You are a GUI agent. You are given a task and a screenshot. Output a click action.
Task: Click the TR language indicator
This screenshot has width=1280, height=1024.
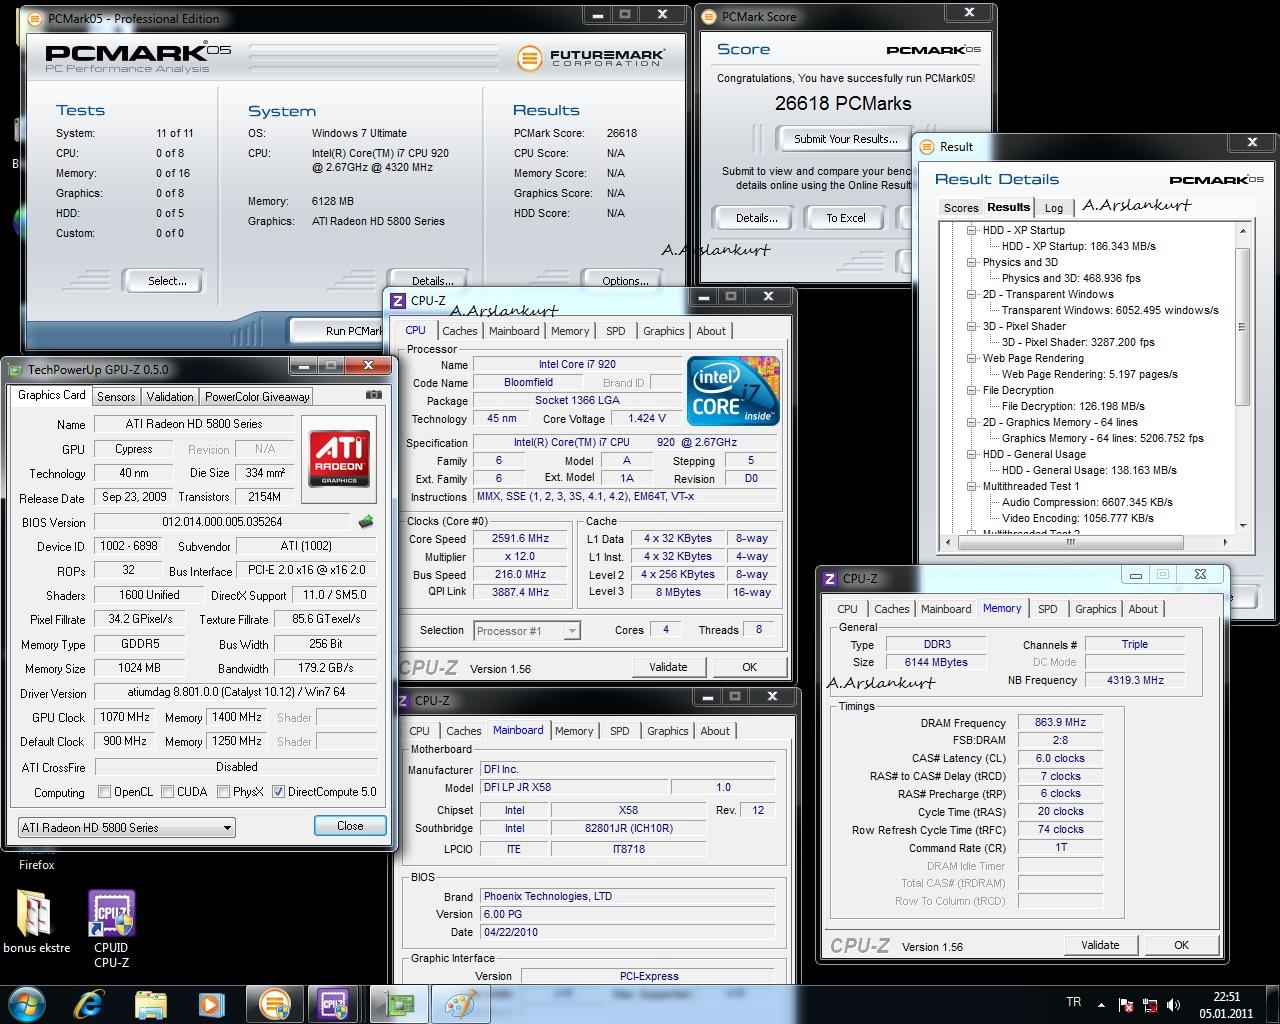(1073, 1002)
